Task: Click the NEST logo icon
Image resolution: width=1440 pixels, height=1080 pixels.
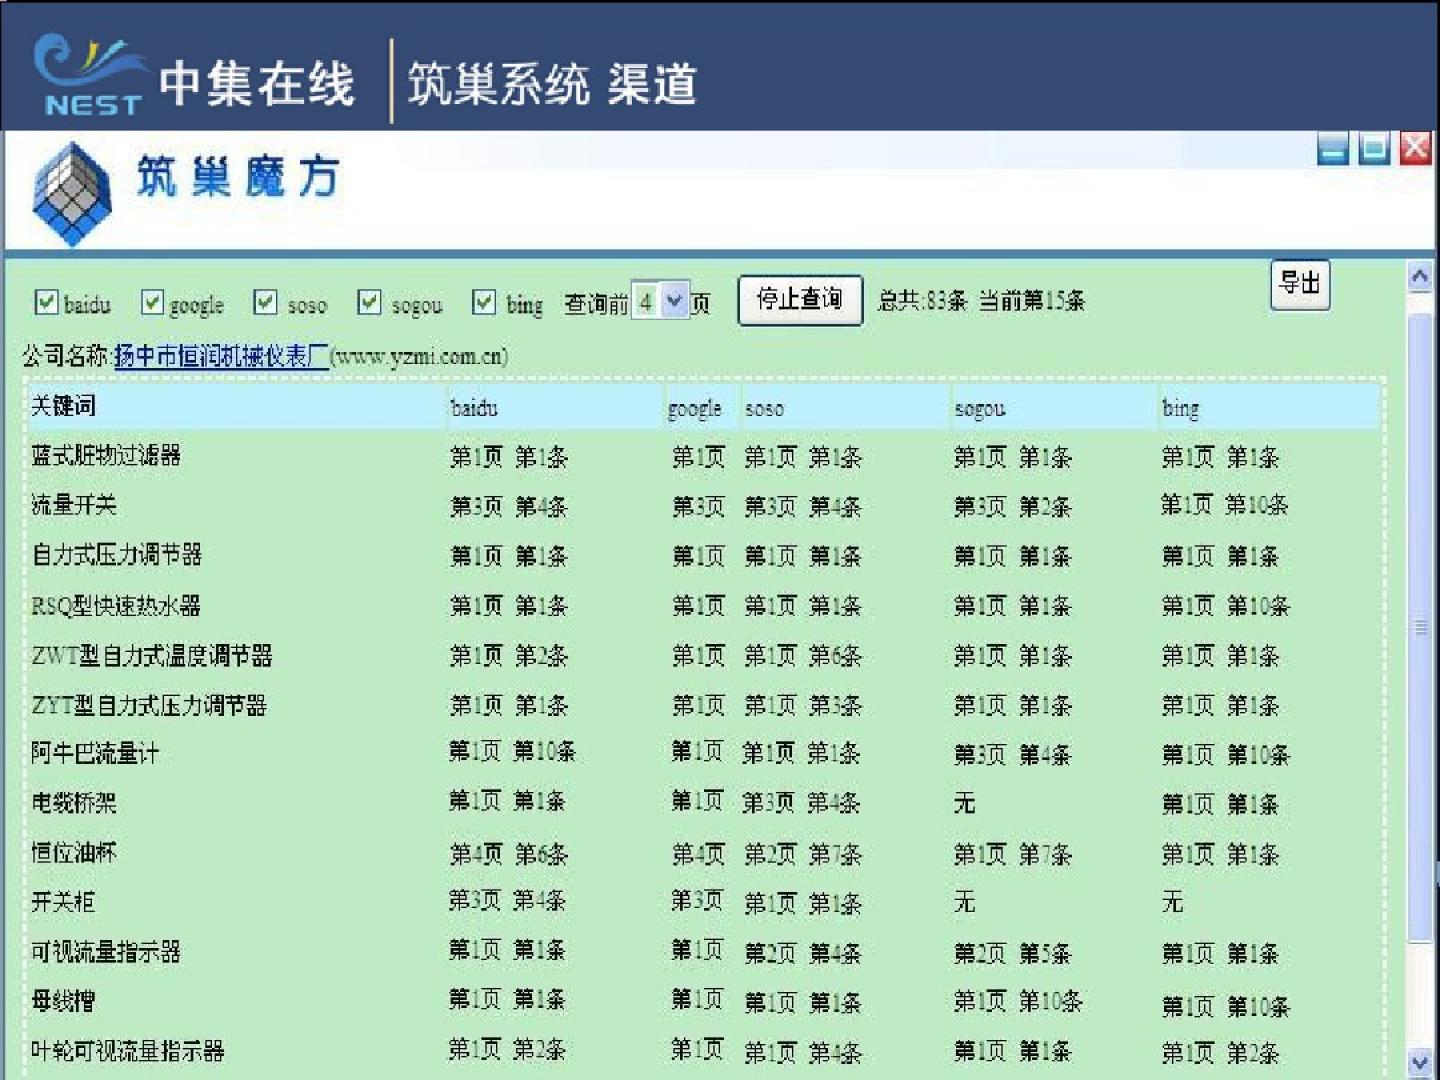Action: pos(88,75)
